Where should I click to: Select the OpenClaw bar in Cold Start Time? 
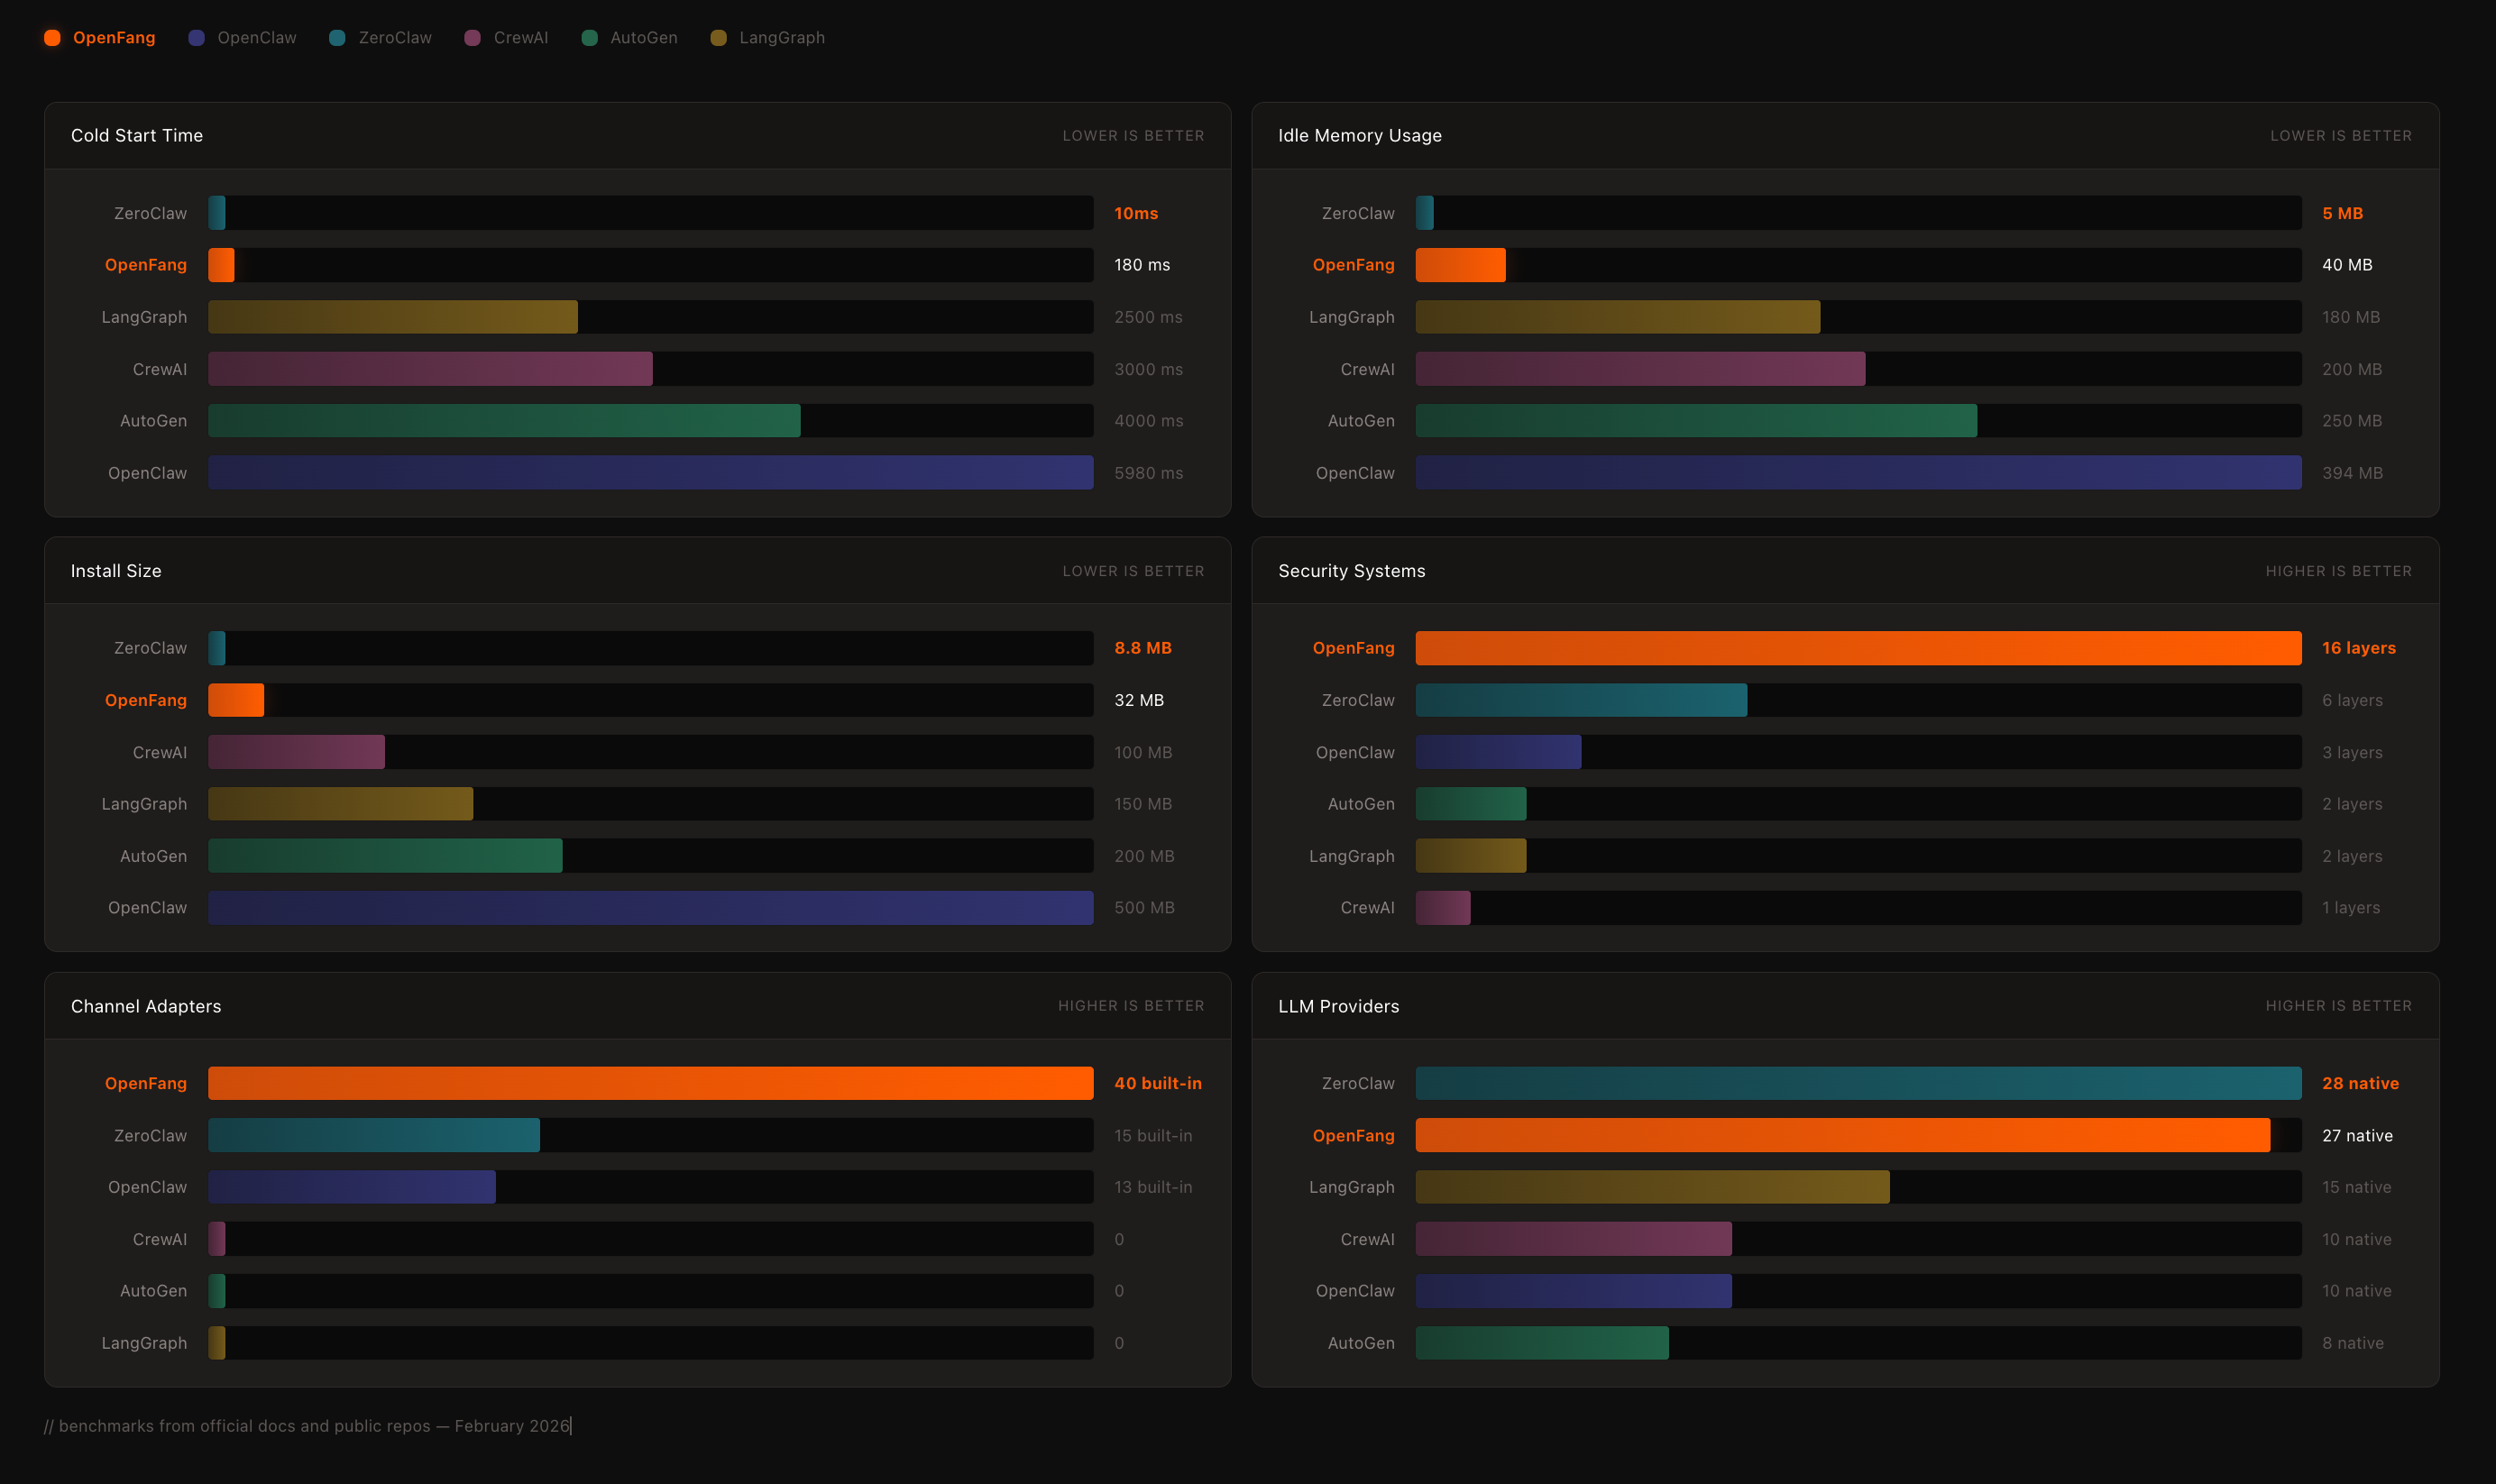pos(650,473)
